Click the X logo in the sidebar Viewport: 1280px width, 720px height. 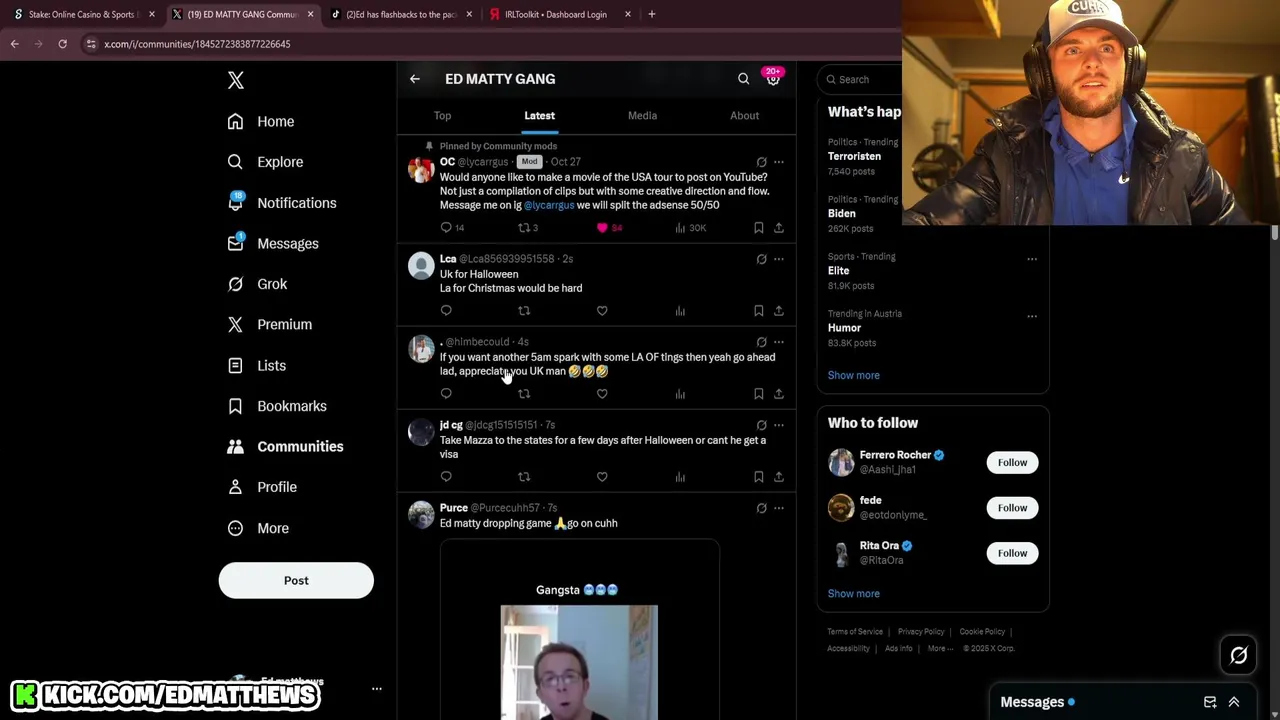(x=236, y=80)
